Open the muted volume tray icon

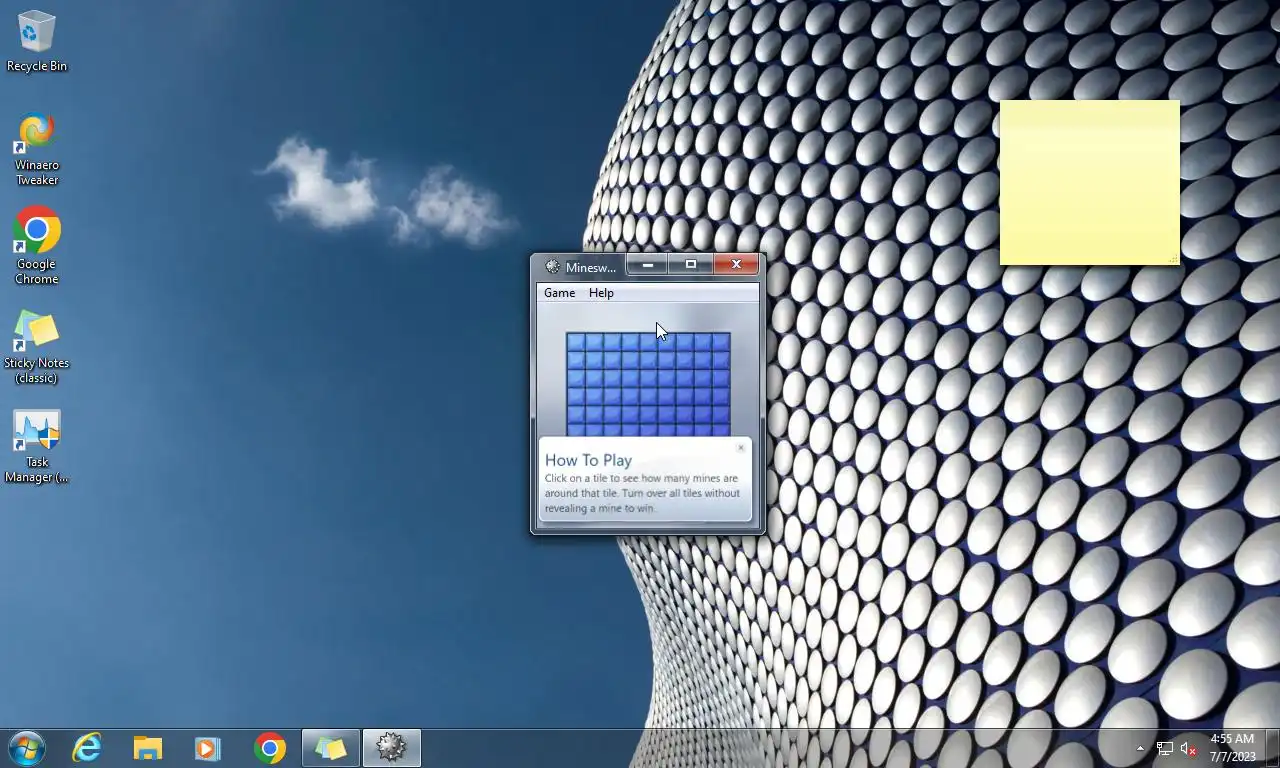pos(1188,748)
